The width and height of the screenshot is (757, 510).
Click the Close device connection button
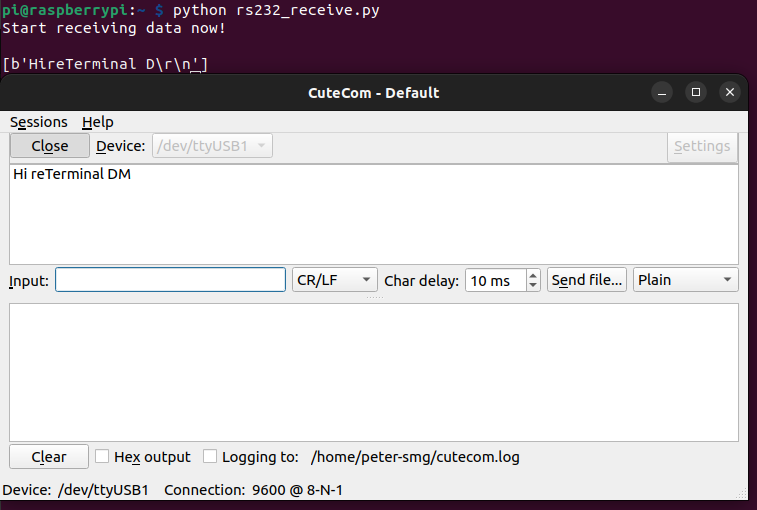pos(50,146)
